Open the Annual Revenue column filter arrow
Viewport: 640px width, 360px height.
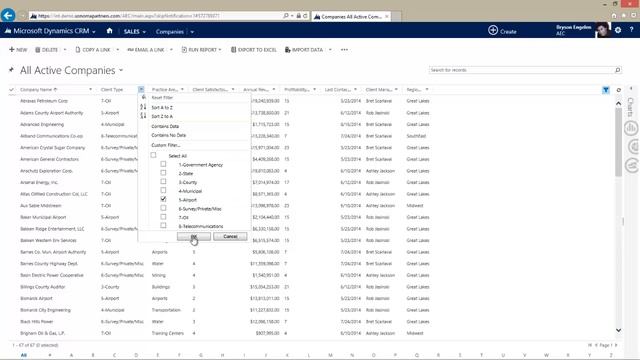(x=273, y=89)
